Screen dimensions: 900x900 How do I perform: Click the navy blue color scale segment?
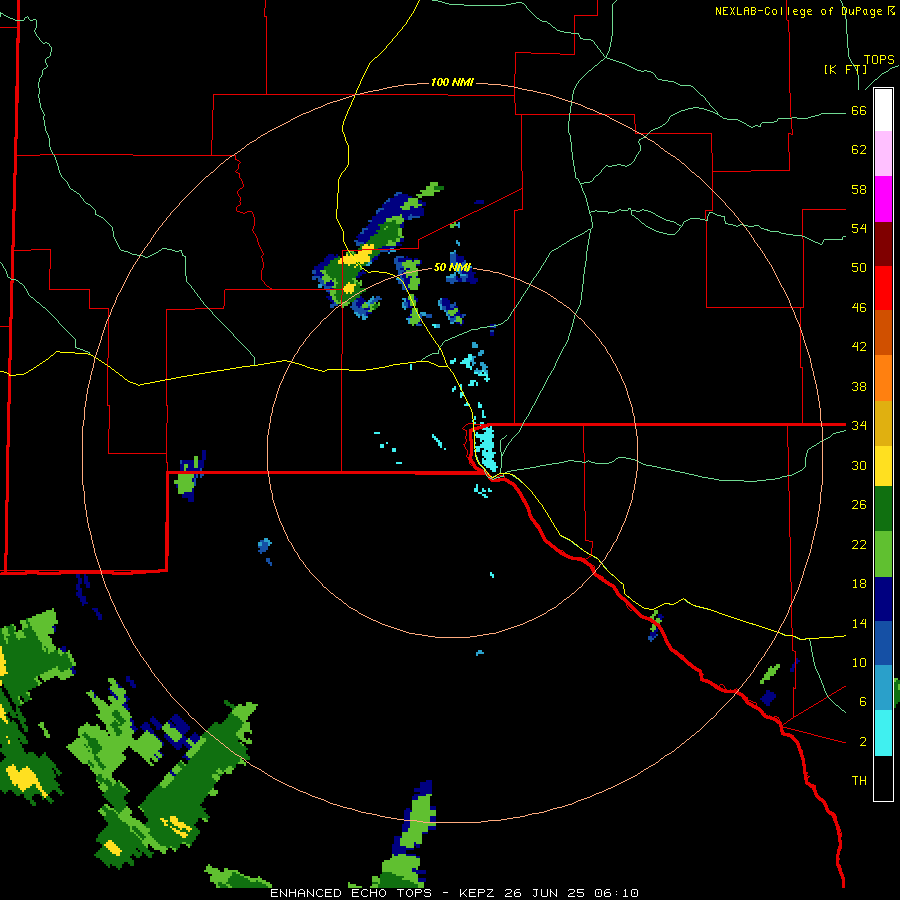(883, 599)
